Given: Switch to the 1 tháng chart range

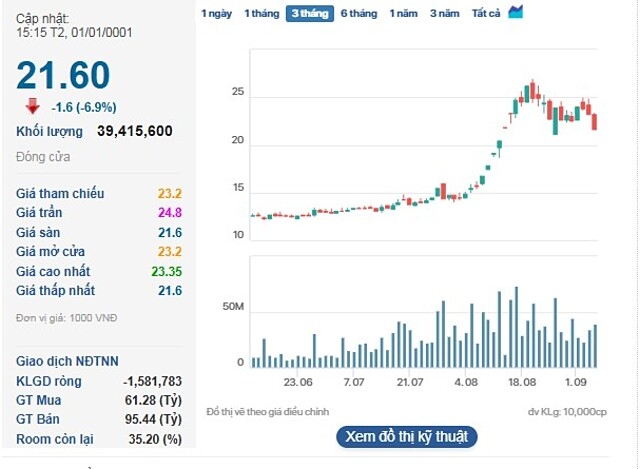Looking at the screenshot, I should 262,13.
